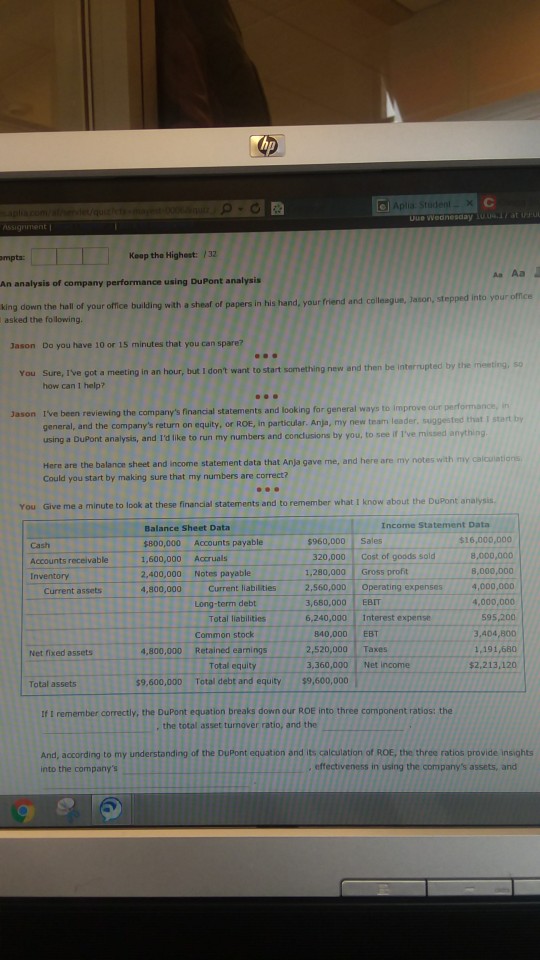Viewport: 540px width, 960px height.
Task: Click the first attempts score box
Action: 44,255
